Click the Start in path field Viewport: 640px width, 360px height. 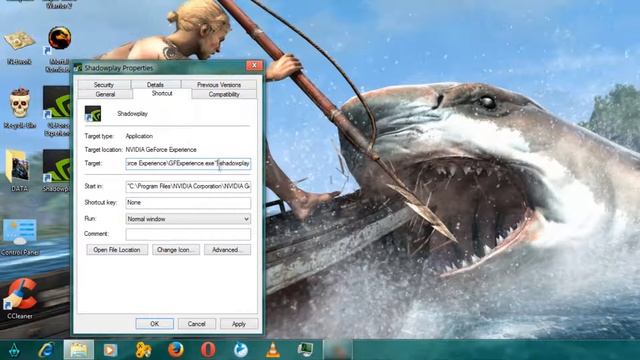(188, 186)
